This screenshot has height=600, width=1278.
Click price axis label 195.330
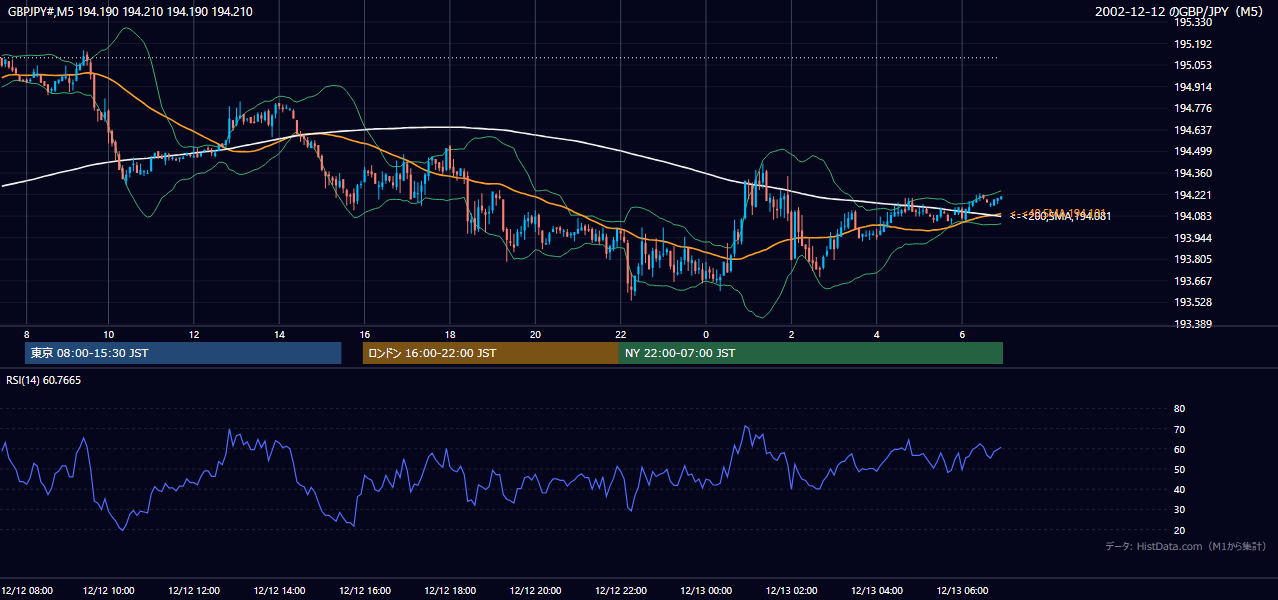[1193, 22]
